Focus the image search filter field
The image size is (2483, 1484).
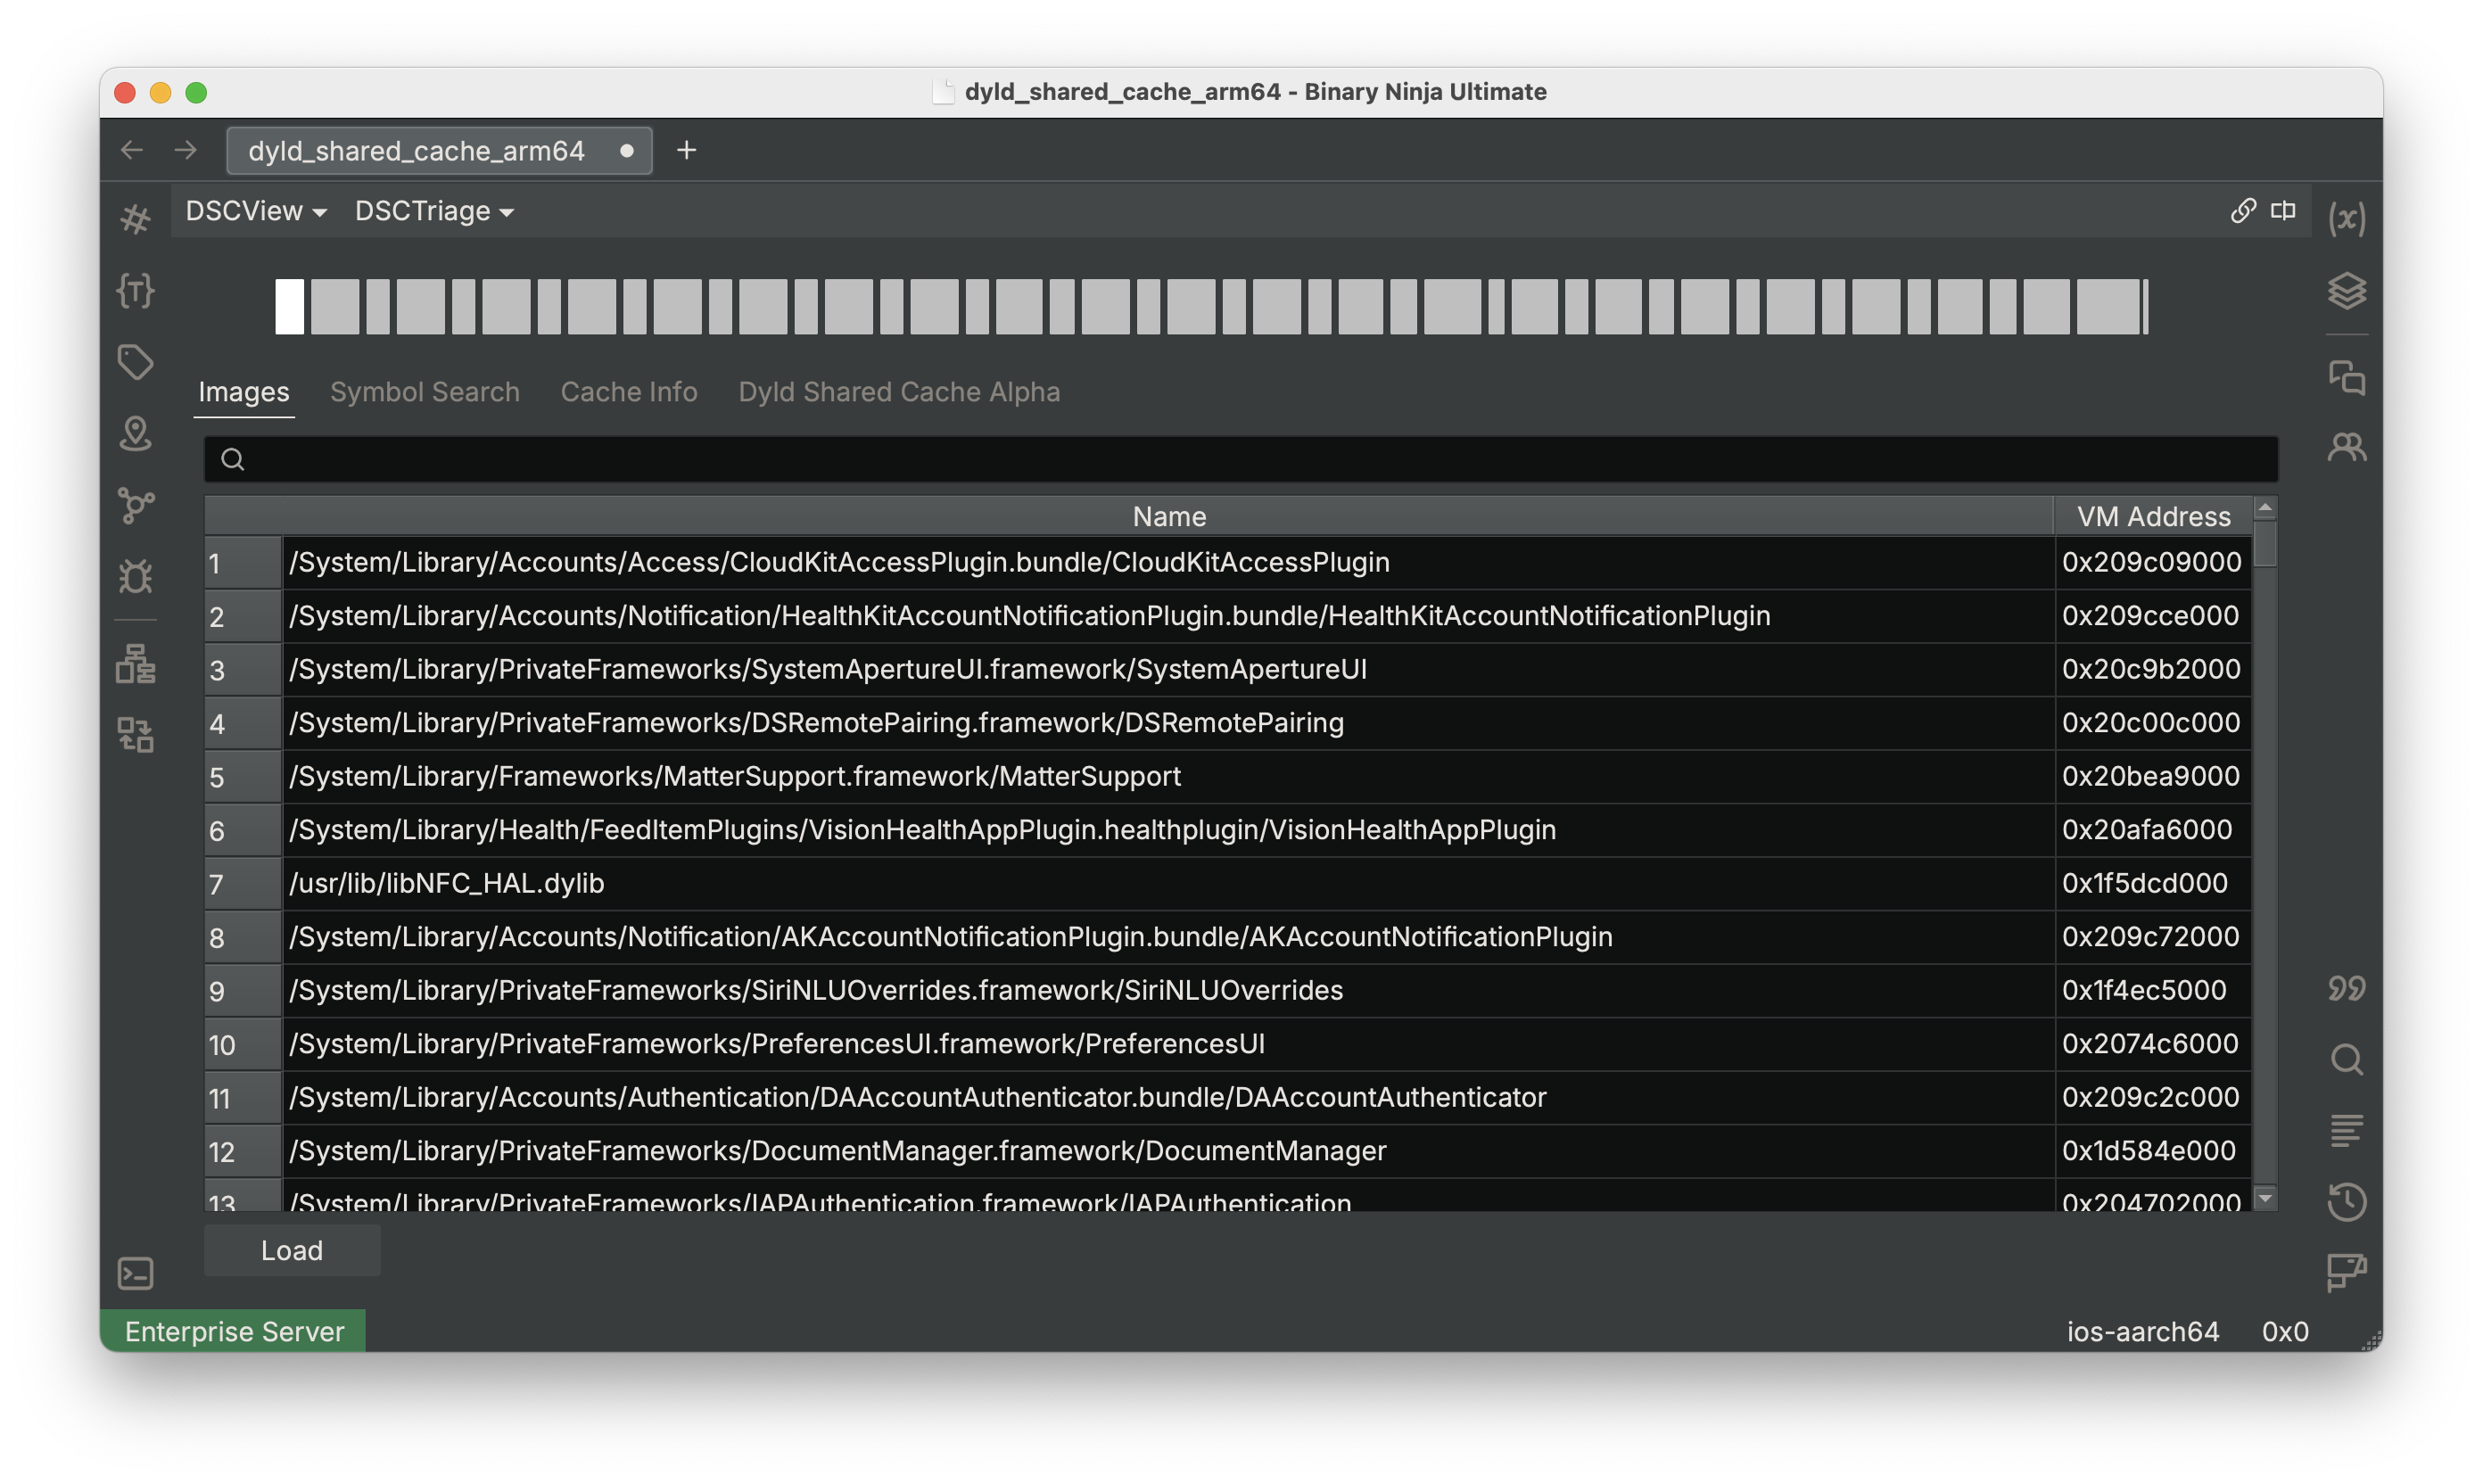[x=1241, y=459]
